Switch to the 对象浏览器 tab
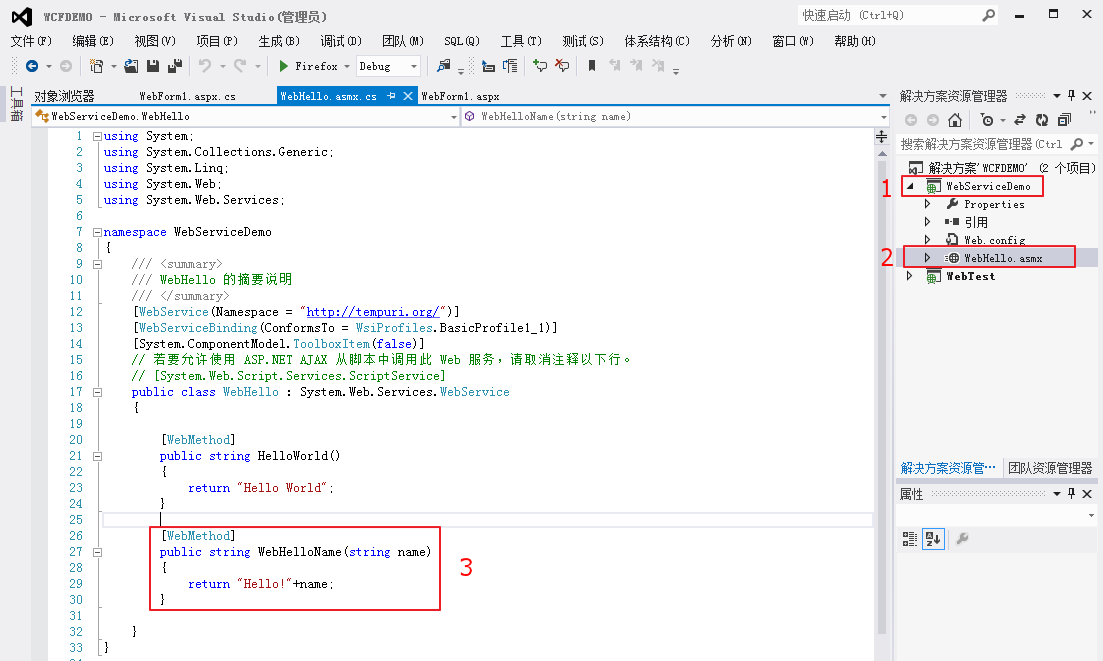 64,96
